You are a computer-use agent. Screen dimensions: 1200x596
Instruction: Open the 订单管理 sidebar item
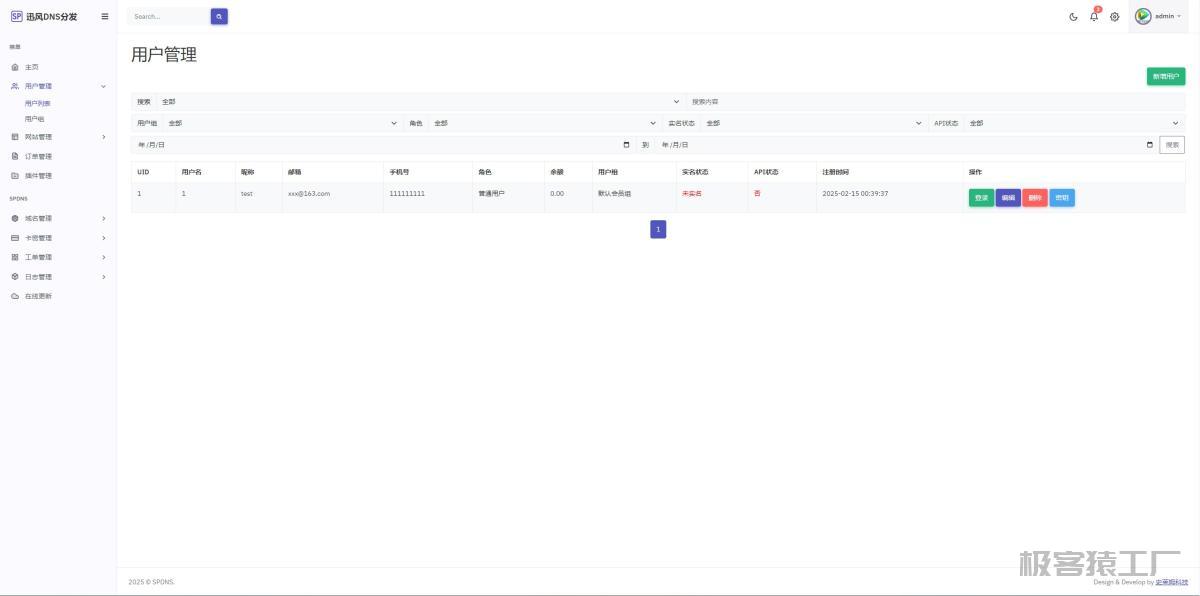pos(38,156)
